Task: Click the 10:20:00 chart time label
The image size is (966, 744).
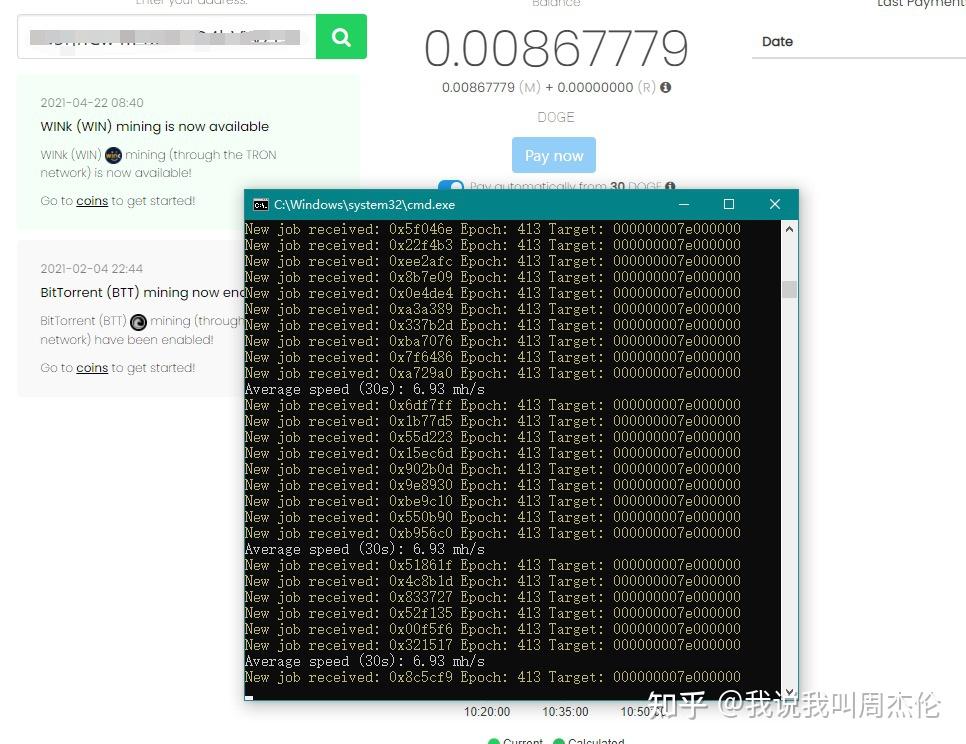Action: click(x=487, y=712)
